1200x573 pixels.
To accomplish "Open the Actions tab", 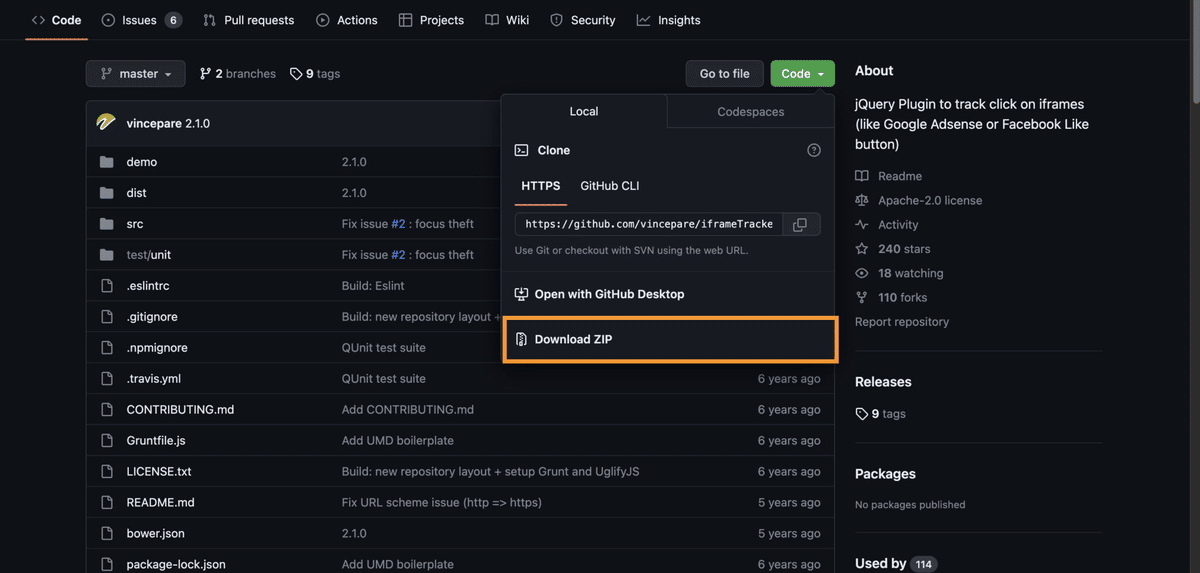I will coord(346,20).
